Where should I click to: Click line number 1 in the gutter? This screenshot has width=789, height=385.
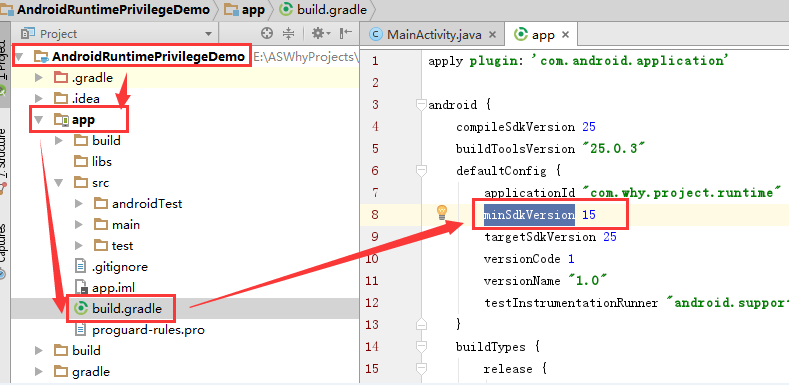point(374,61)
